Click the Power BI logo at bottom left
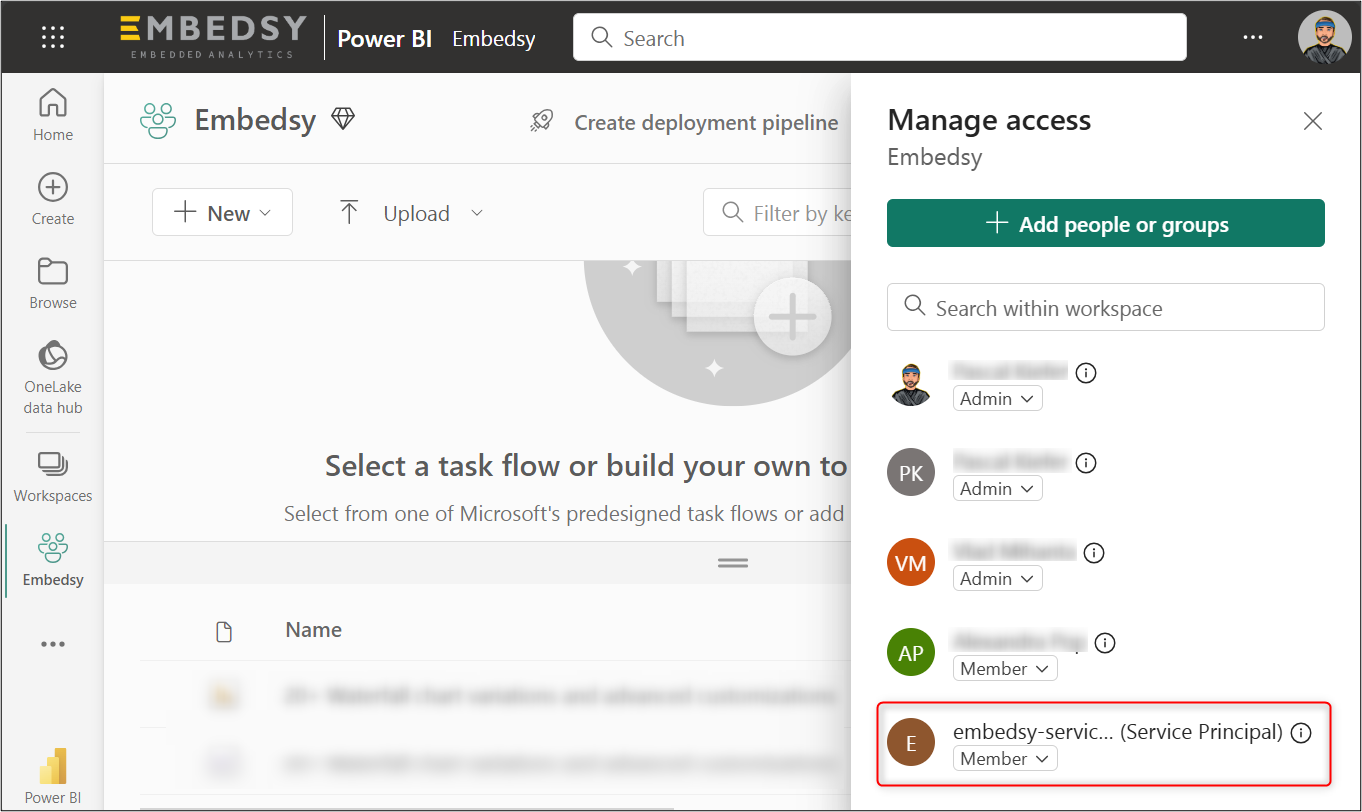This screenshot has height=812, width=1362. [x=52, y=776]
